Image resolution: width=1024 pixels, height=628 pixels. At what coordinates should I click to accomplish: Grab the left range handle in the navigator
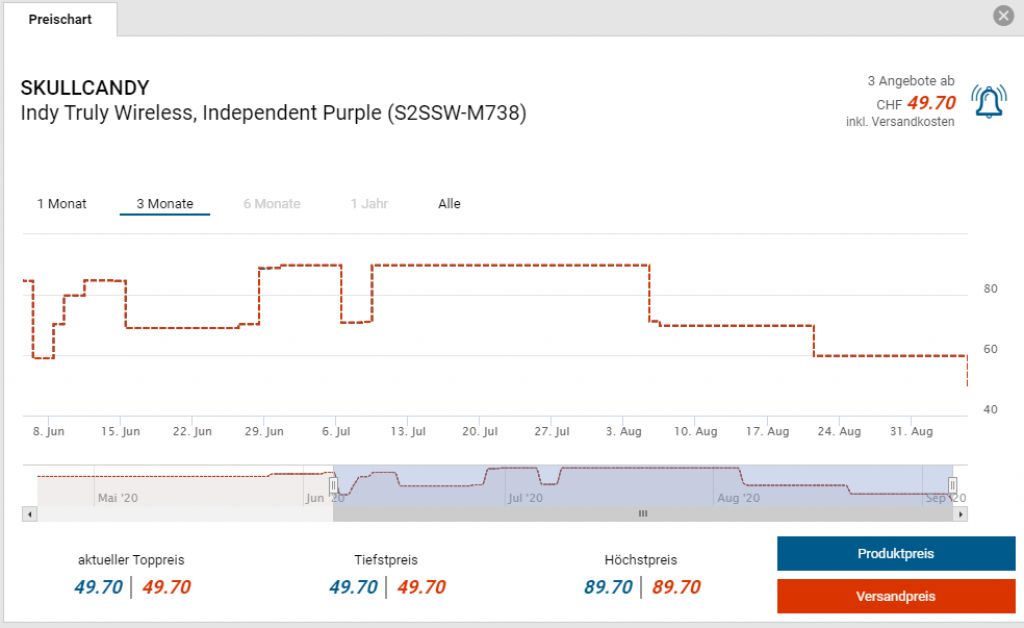[334, 485]
